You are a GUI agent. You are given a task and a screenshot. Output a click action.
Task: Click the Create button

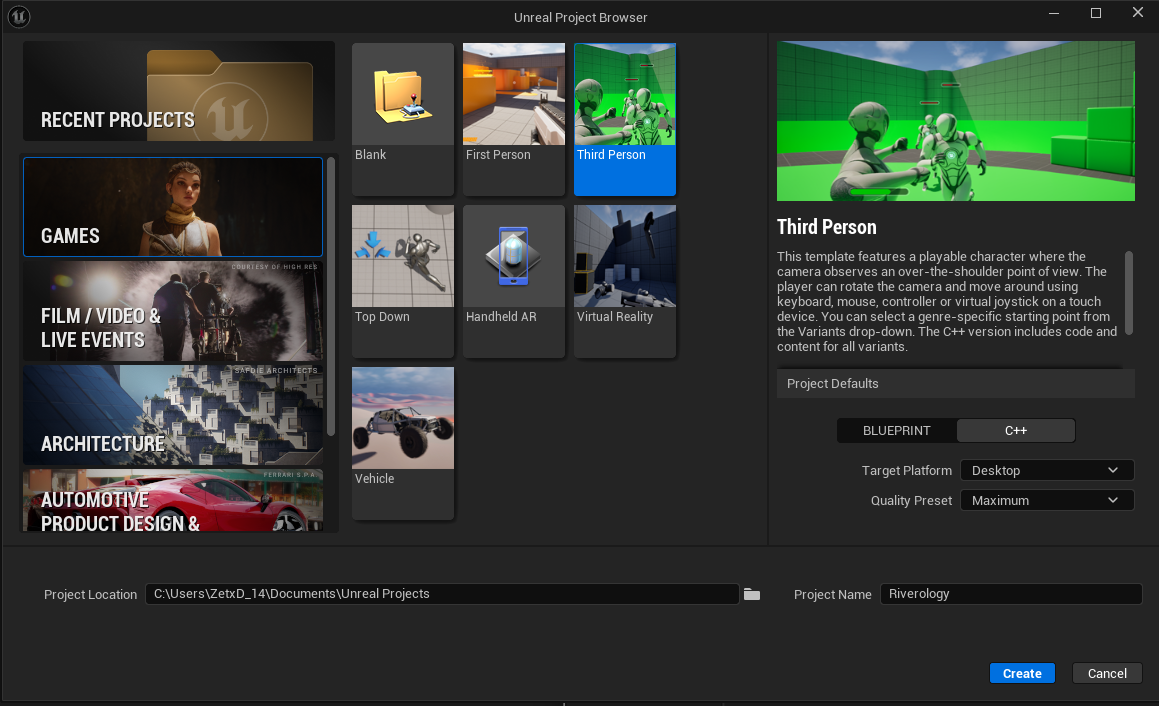(x=1021, y=673)
